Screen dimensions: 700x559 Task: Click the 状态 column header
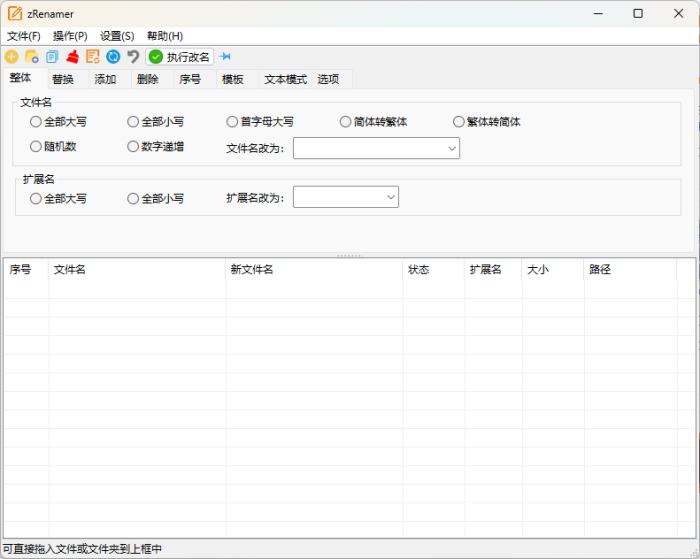coord(433,269)
